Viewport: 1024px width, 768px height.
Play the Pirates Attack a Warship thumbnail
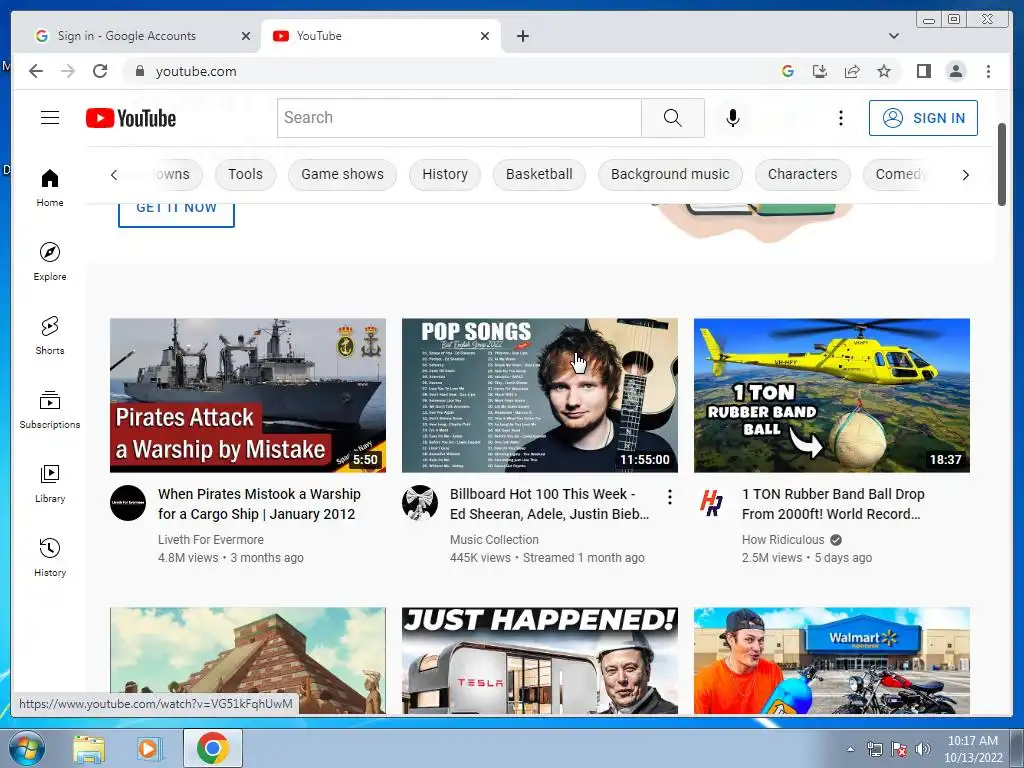point(248,395)
